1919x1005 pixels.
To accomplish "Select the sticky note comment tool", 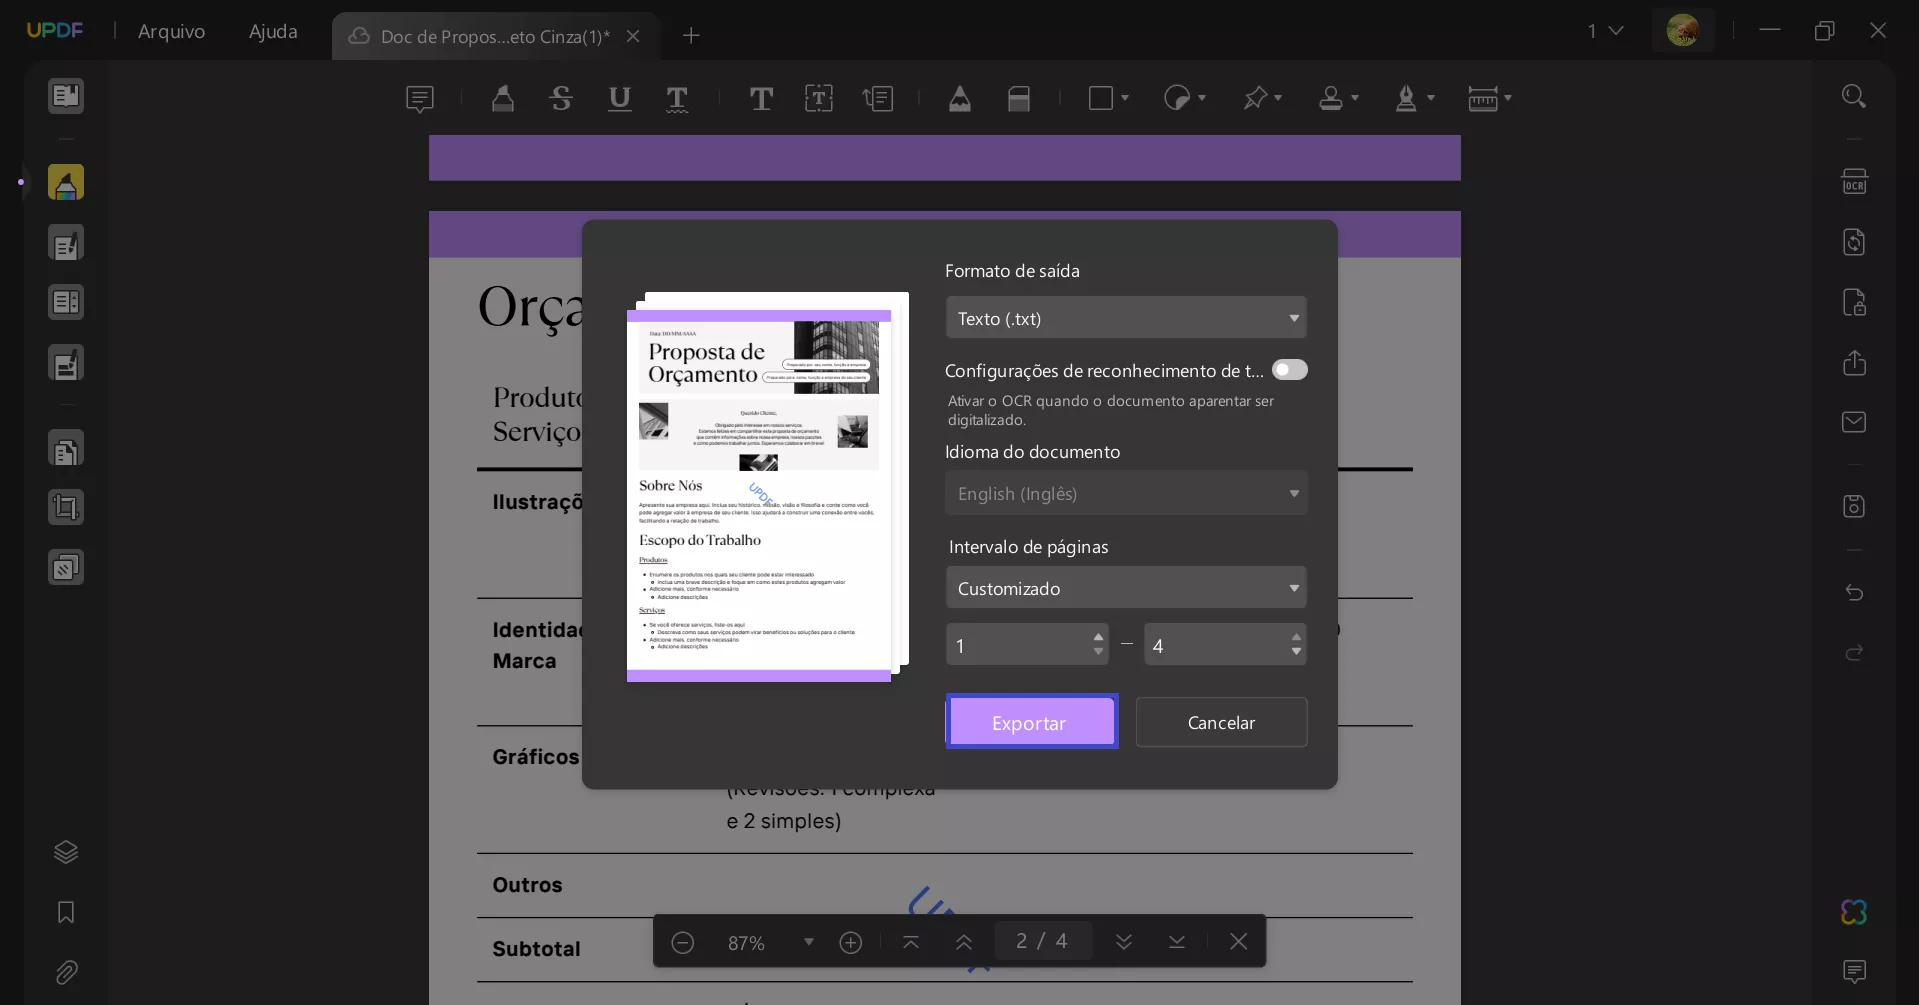I will click(420, 98).
